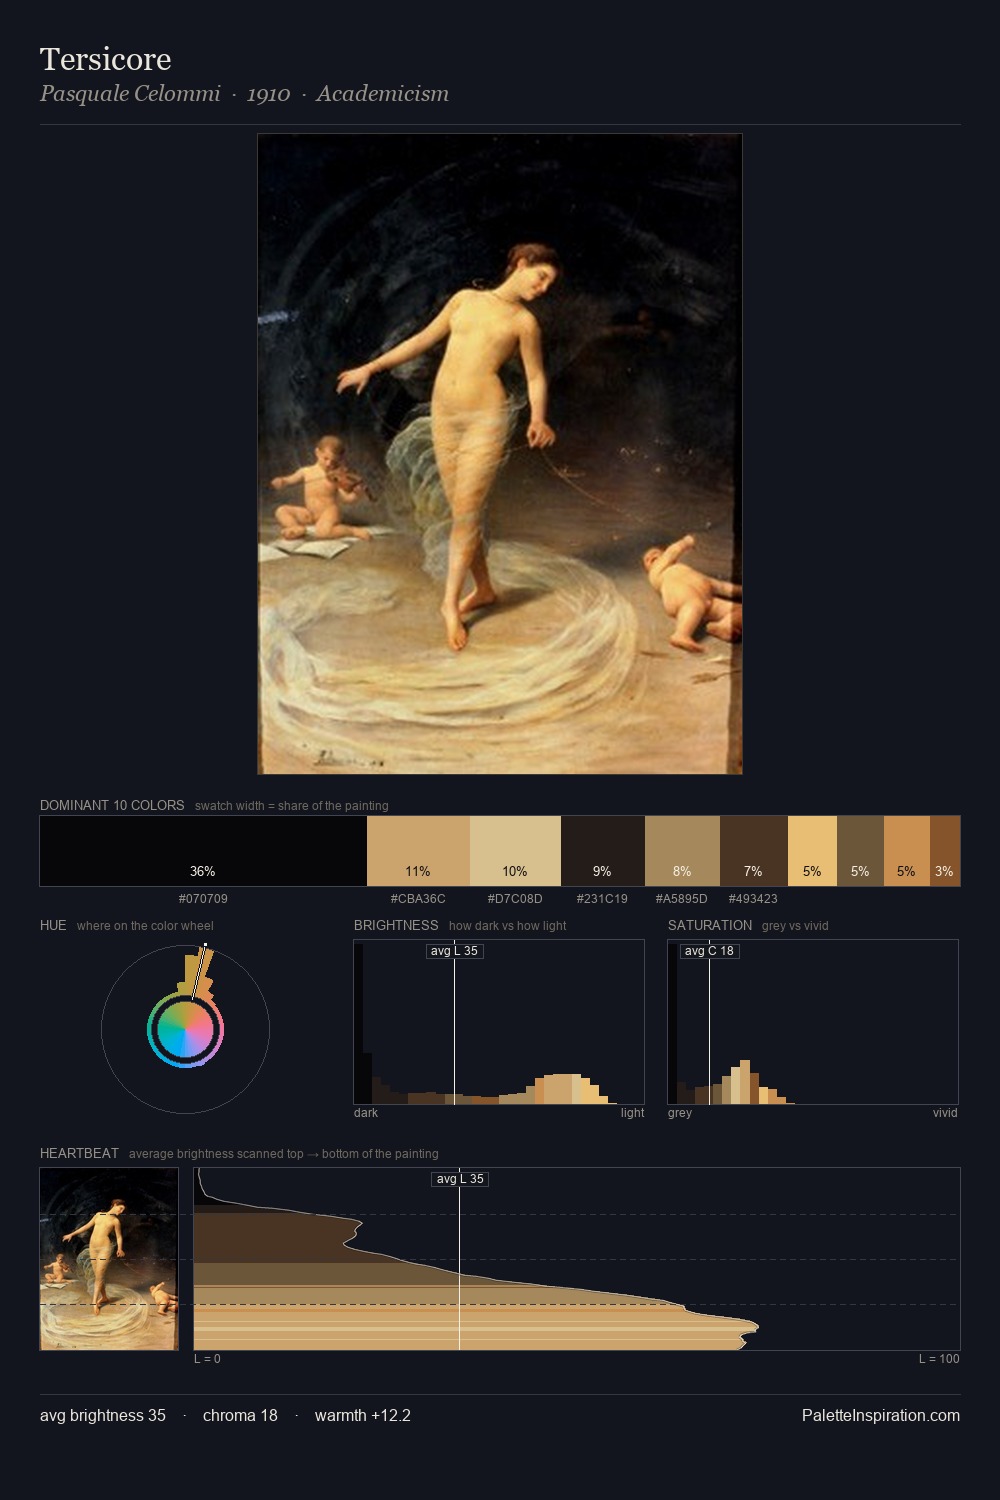
Task: Open the main Tersicore painting image
Action: point(500,454)
